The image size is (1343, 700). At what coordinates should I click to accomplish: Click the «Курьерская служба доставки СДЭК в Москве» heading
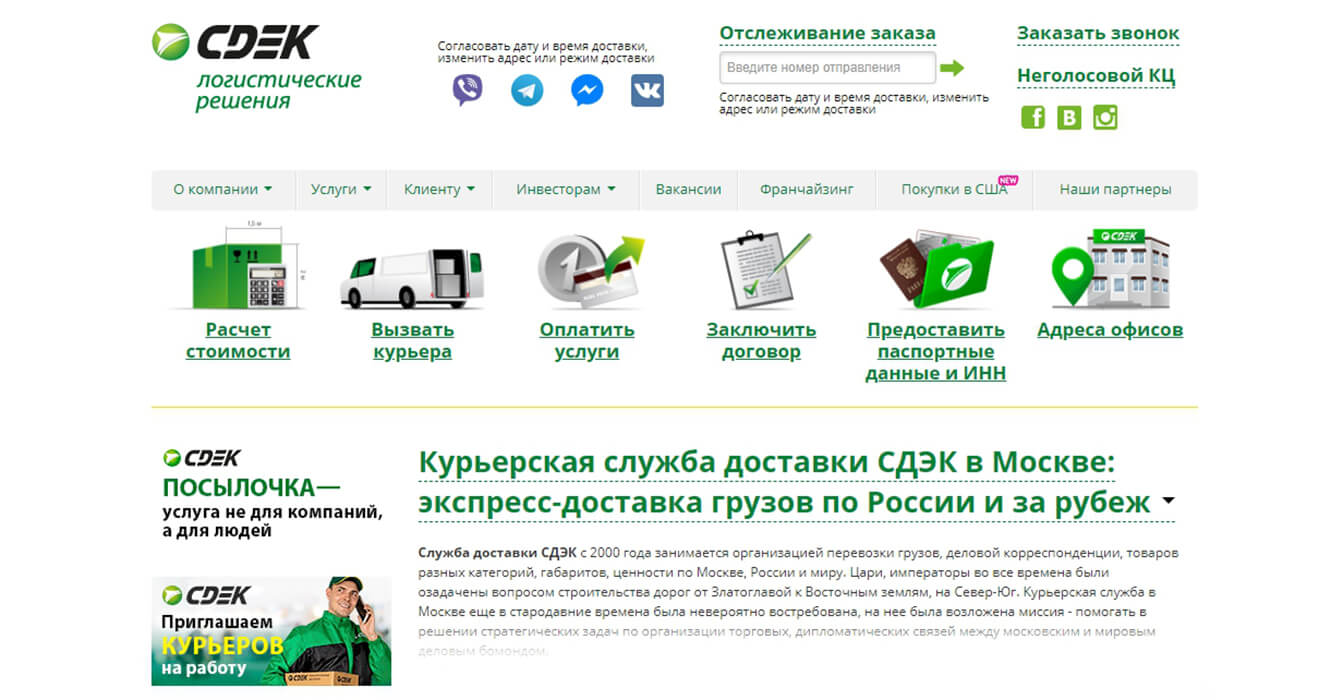767,464
